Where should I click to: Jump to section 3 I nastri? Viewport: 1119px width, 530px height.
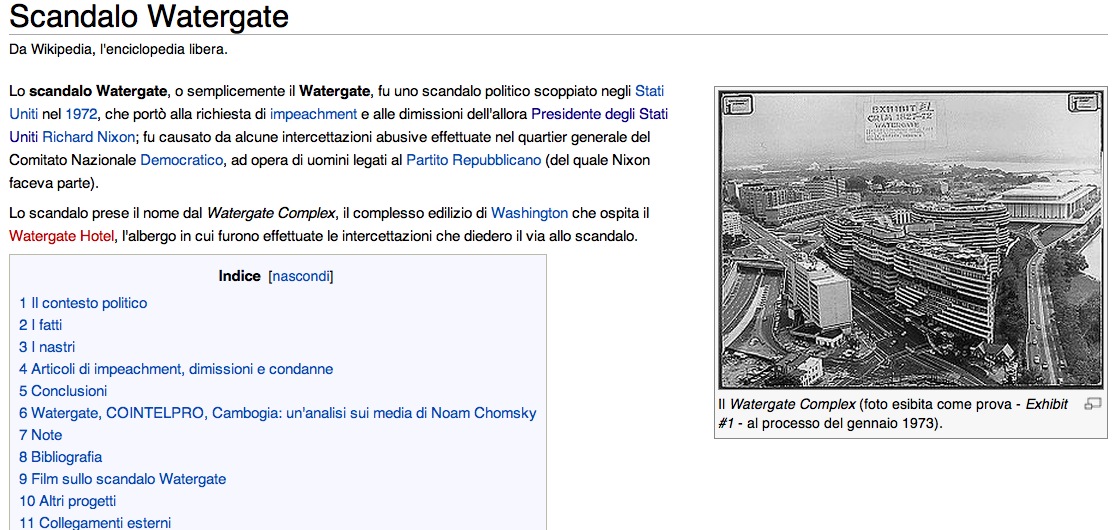pos(47,347)
